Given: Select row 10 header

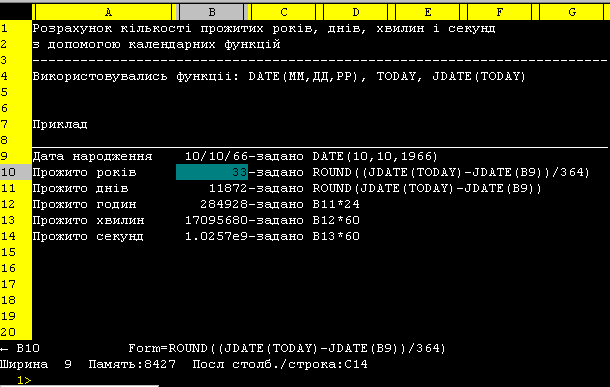Looking at the screenshot, I should point(16,172).
